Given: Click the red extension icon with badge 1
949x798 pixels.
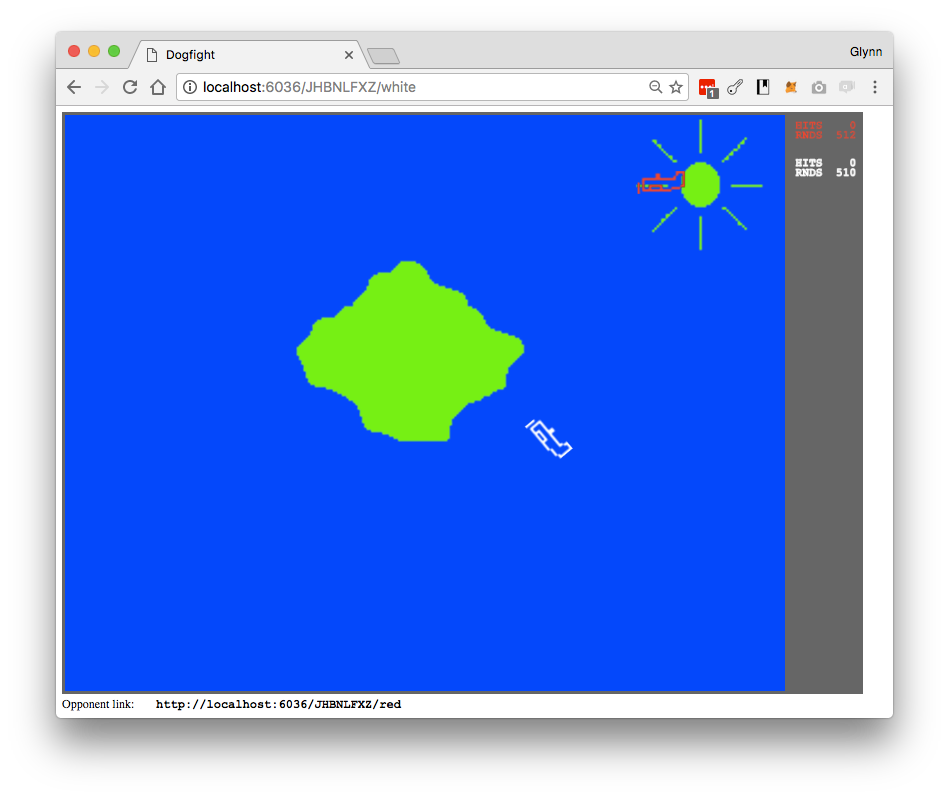Looking at the screenshot, I should tap(707, 87).
